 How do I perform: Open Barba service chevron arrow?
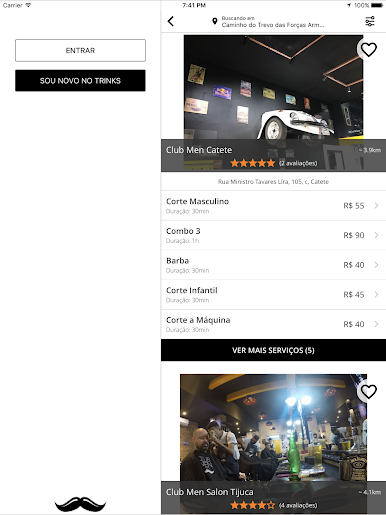376,265
